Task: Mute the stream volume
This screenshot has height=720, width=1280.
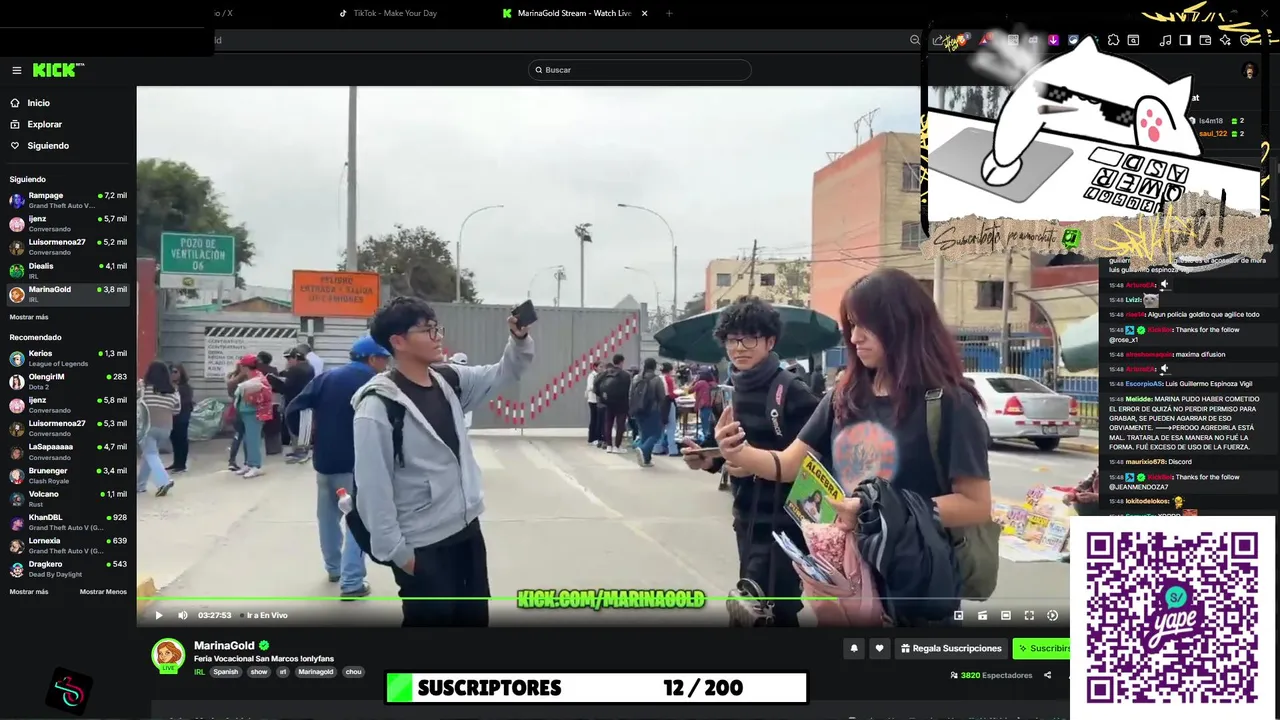Action: pos(182,615)
